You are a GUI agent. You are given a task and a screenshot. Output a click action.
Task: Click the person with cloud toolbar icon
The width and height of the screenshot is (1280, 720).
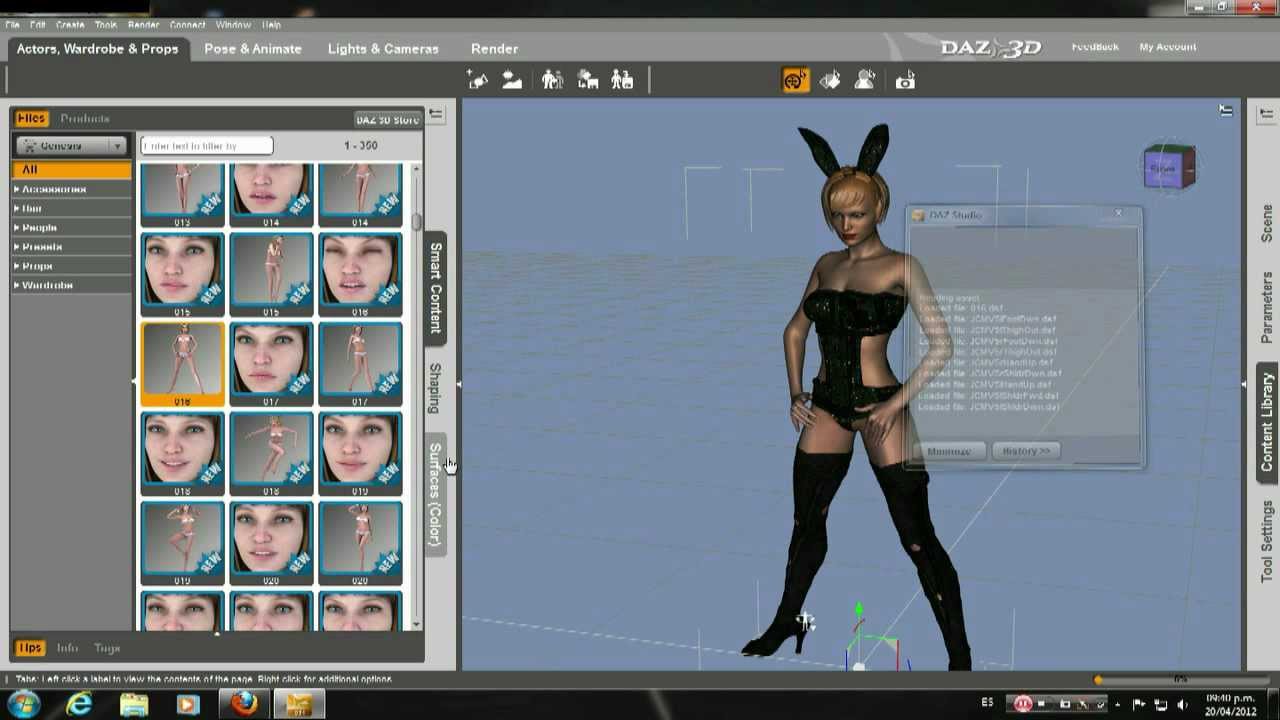click(x=588, y=80)
